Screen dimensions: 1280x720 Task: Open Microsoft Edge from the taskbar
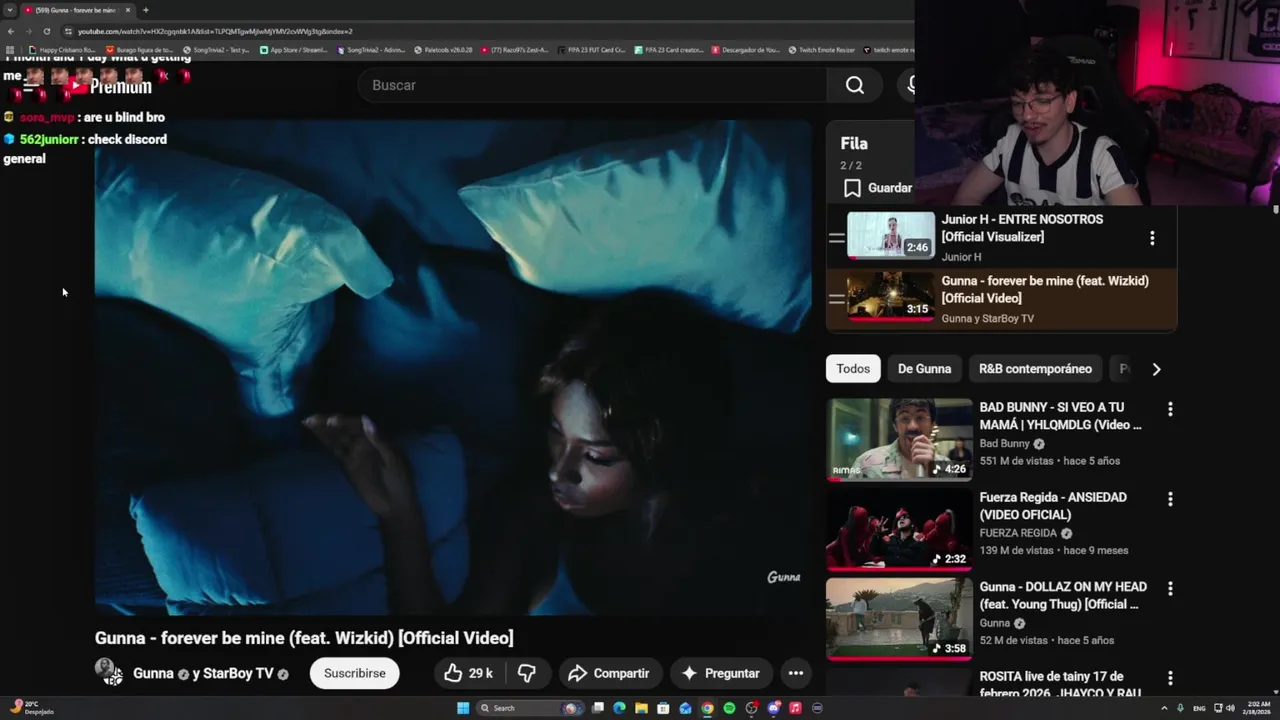click(x=619, y=708)
